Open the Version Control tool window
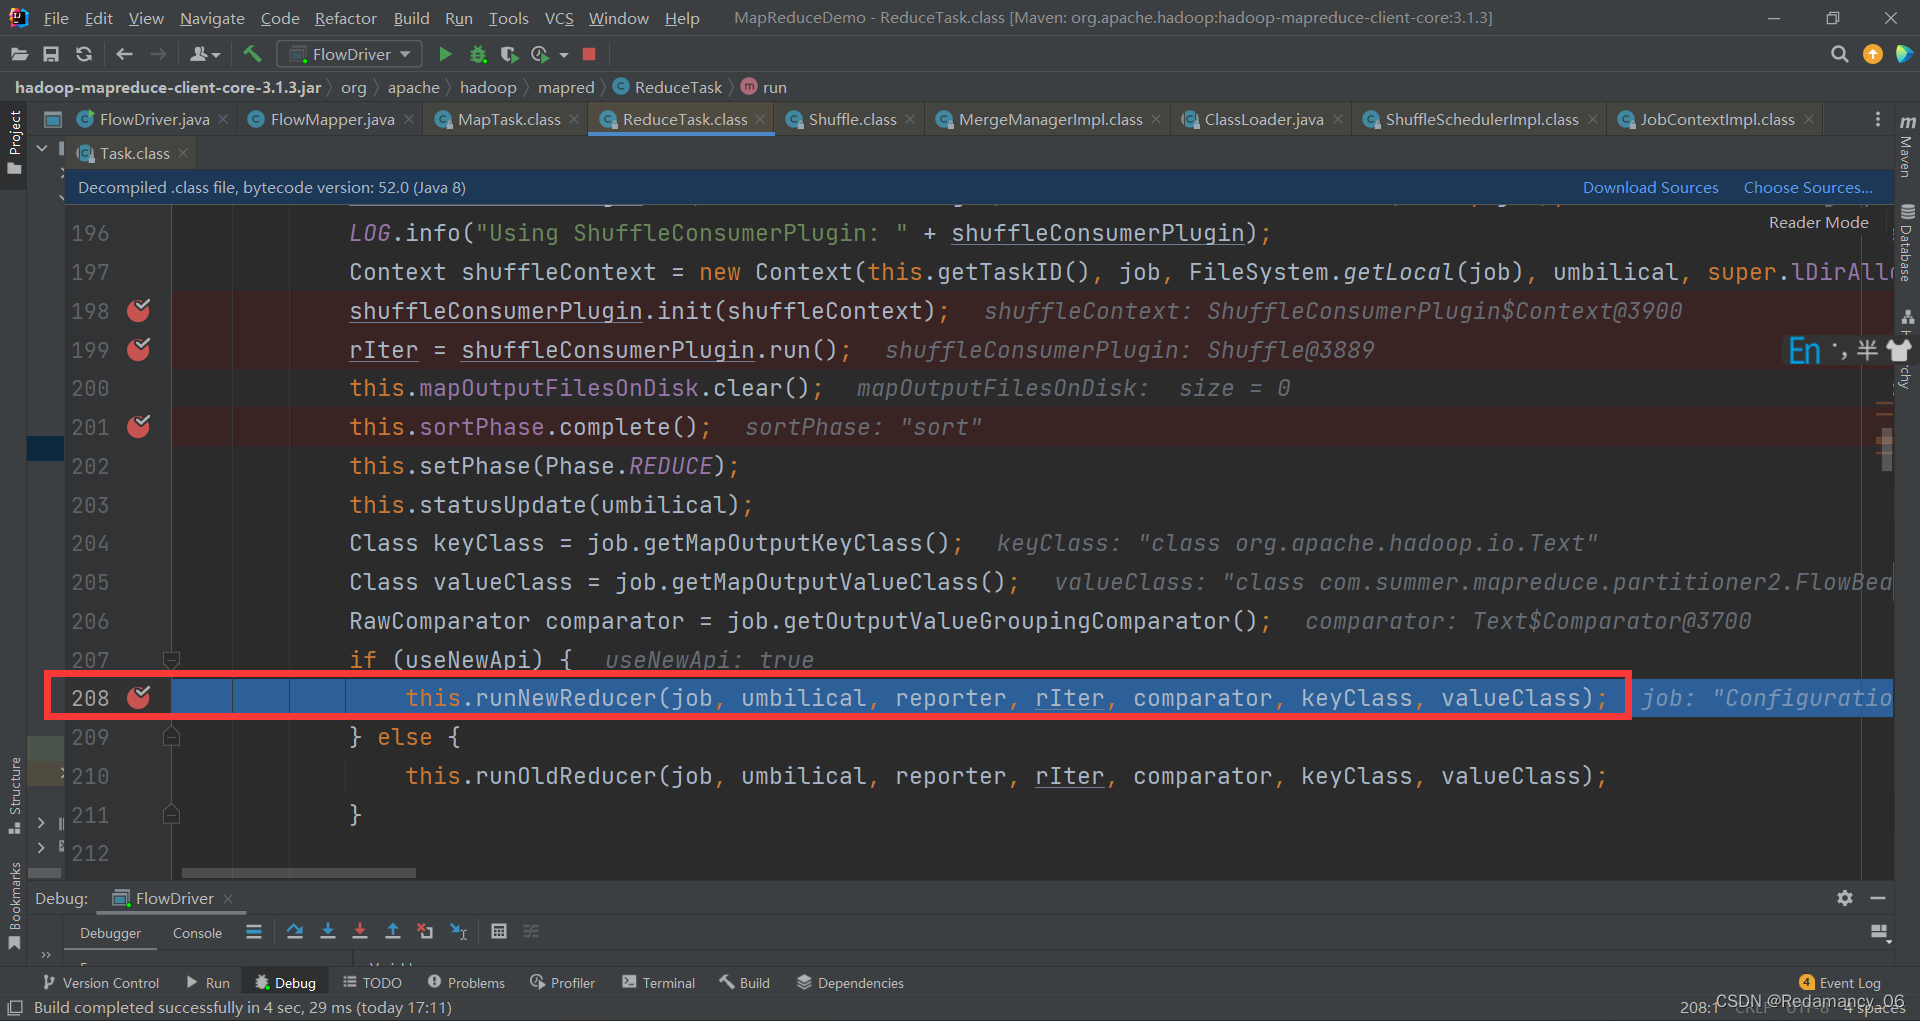Viewport: 1920px width, 1021px height. tap(101, 983)
